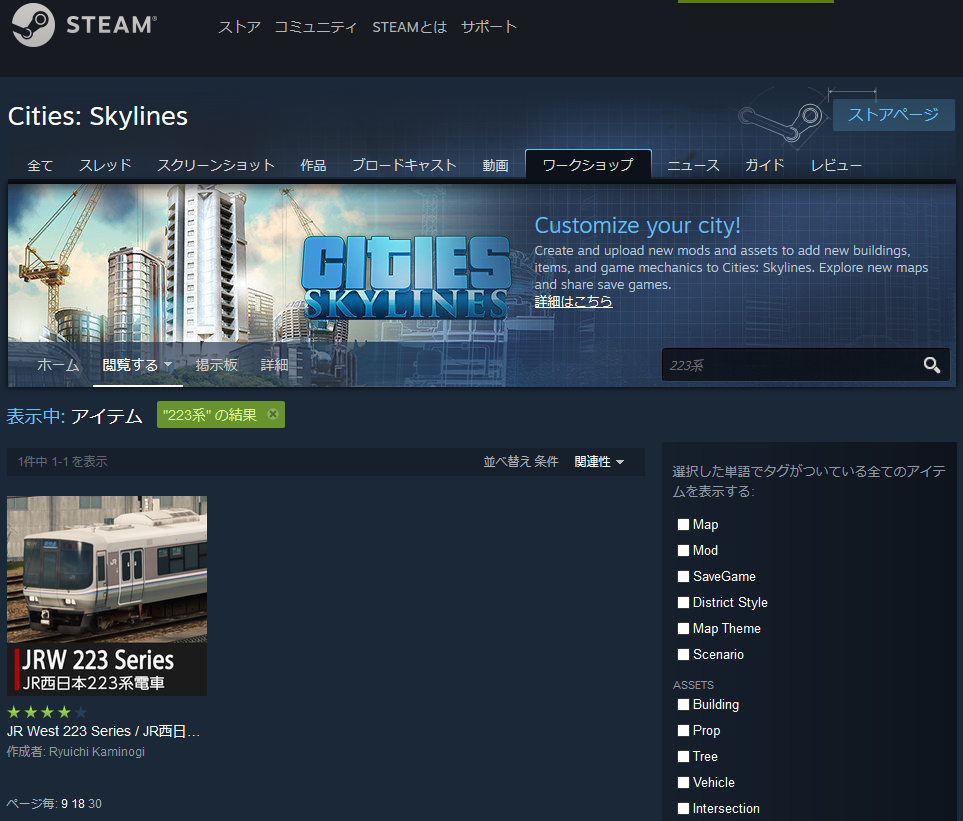Screen dimensions: 963x821
Task: Open the JRW 223 Series thumbnail
Action: [107, 596]
